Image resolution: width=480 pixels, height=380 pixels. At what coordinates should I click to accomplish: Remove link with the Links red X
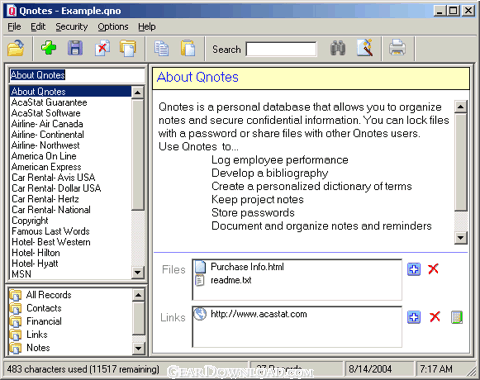435,317
